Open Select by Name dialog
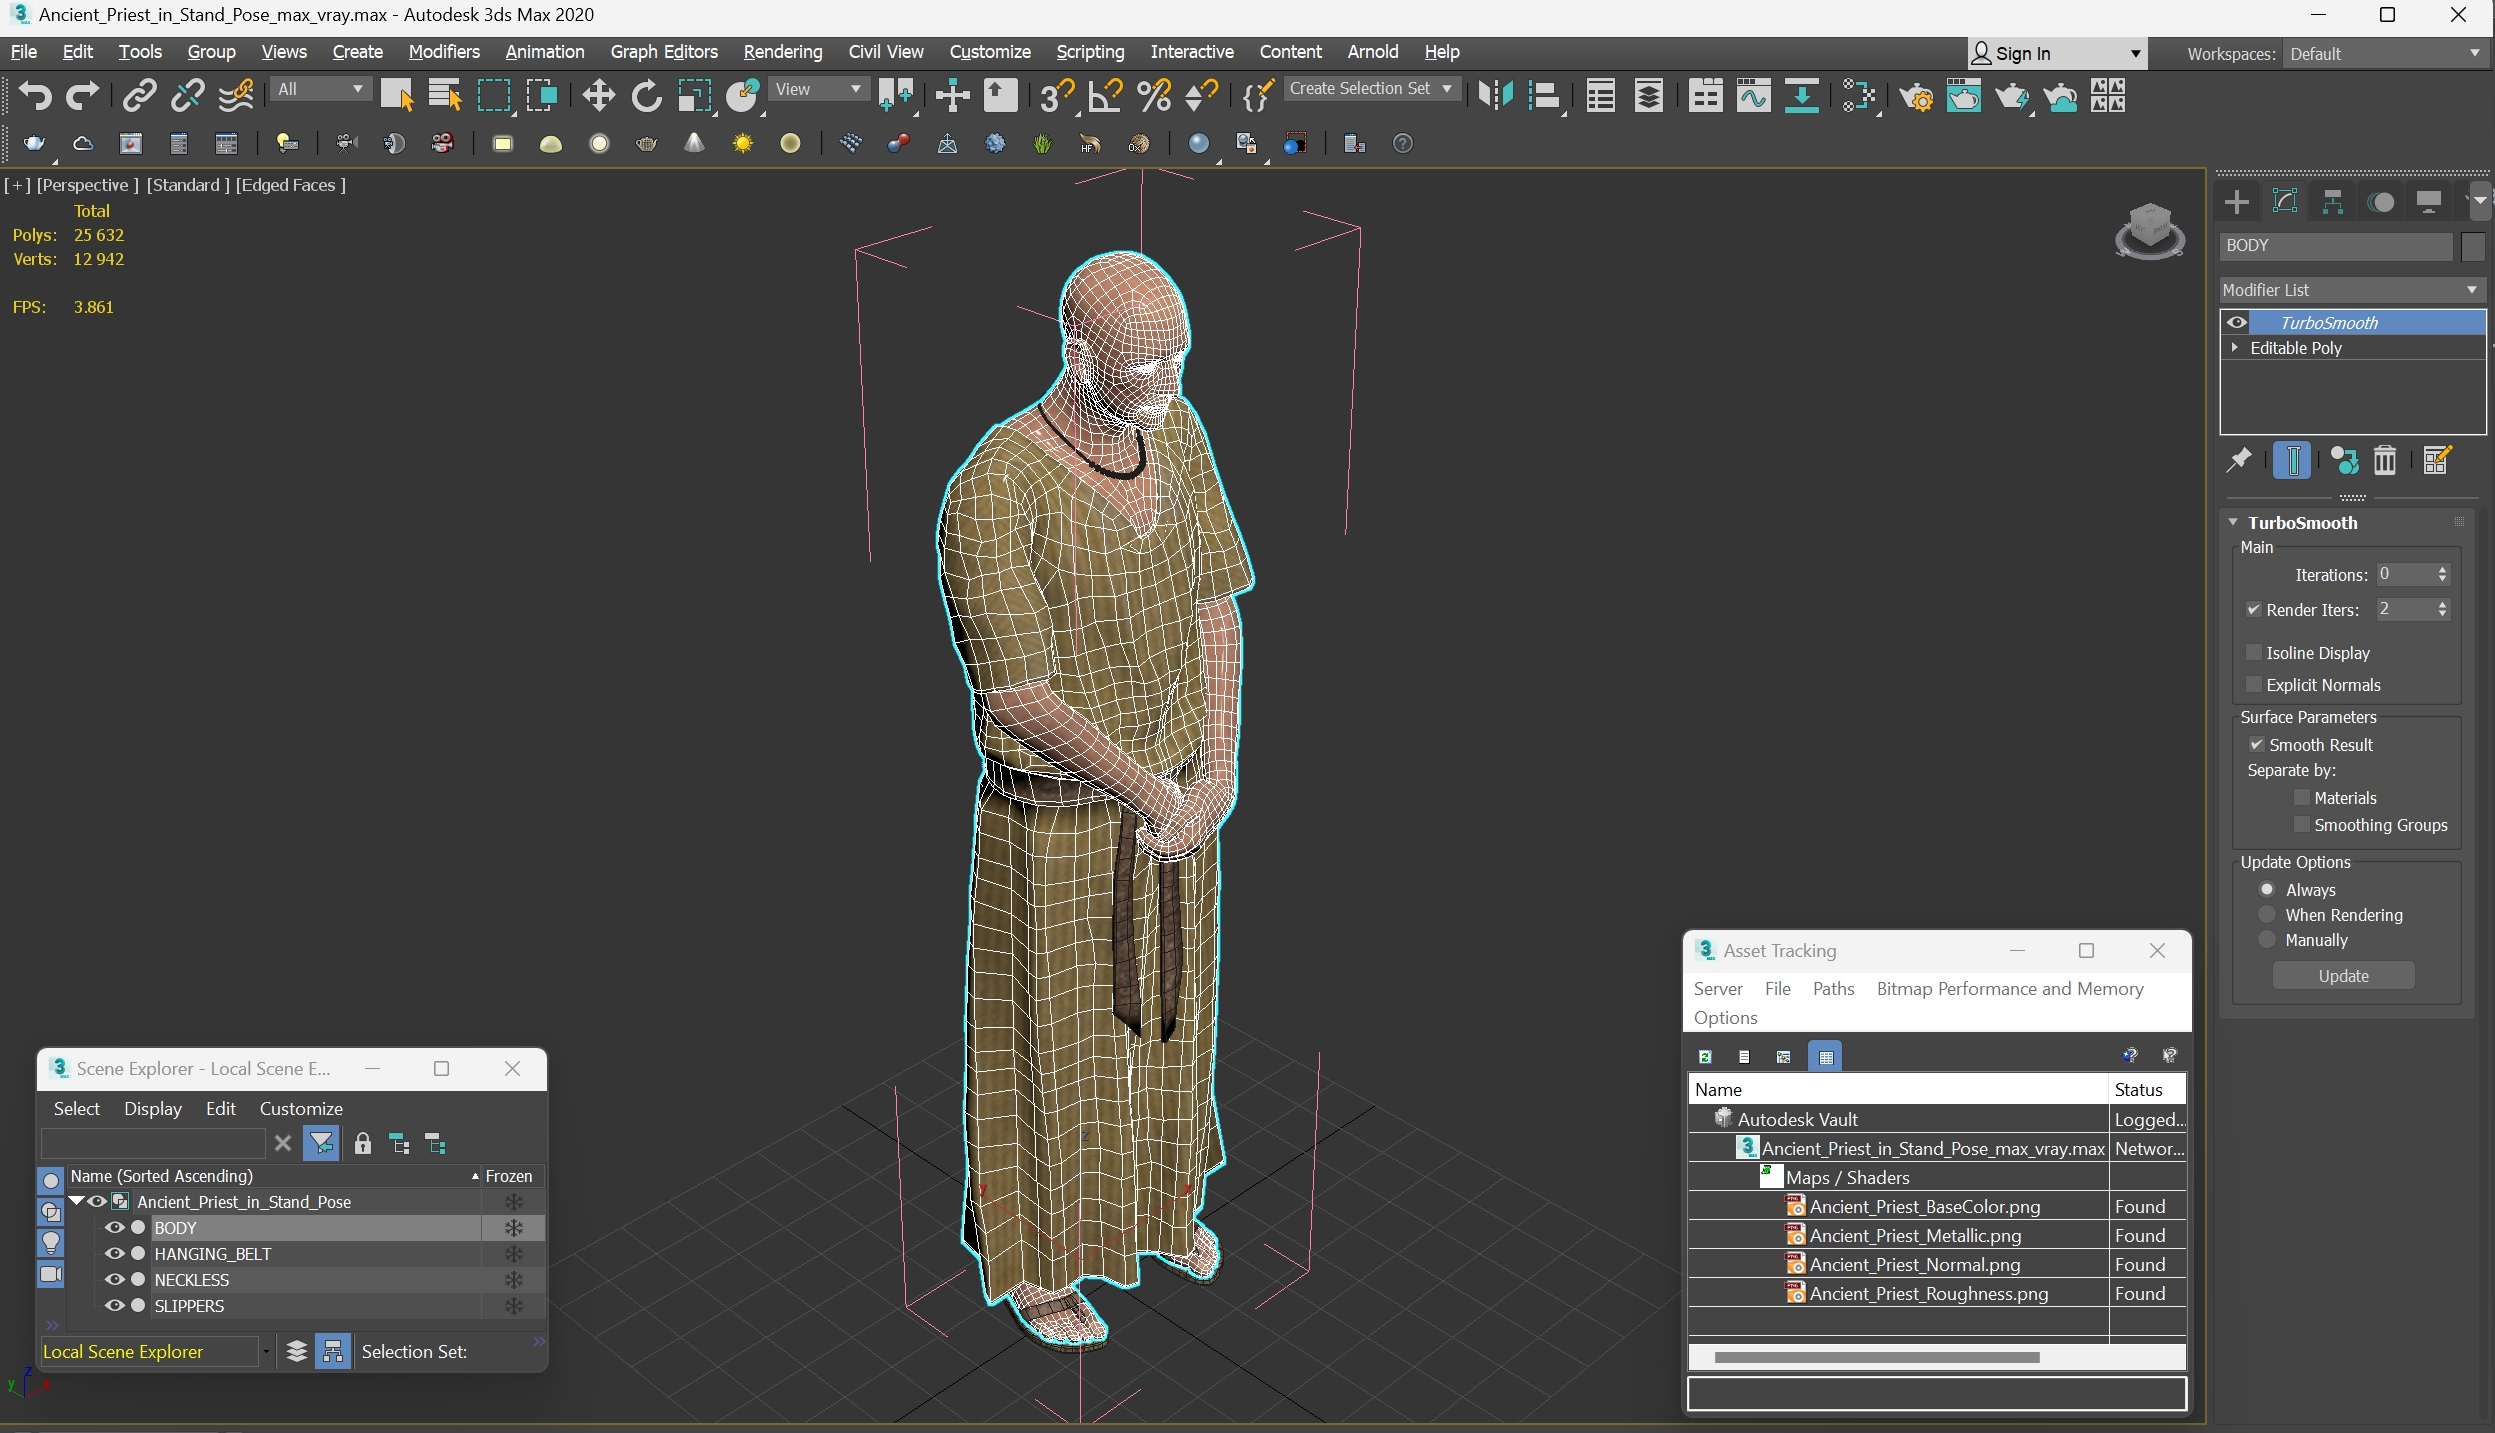This screenshot has height=1433, width=2495. pos(444,96)
